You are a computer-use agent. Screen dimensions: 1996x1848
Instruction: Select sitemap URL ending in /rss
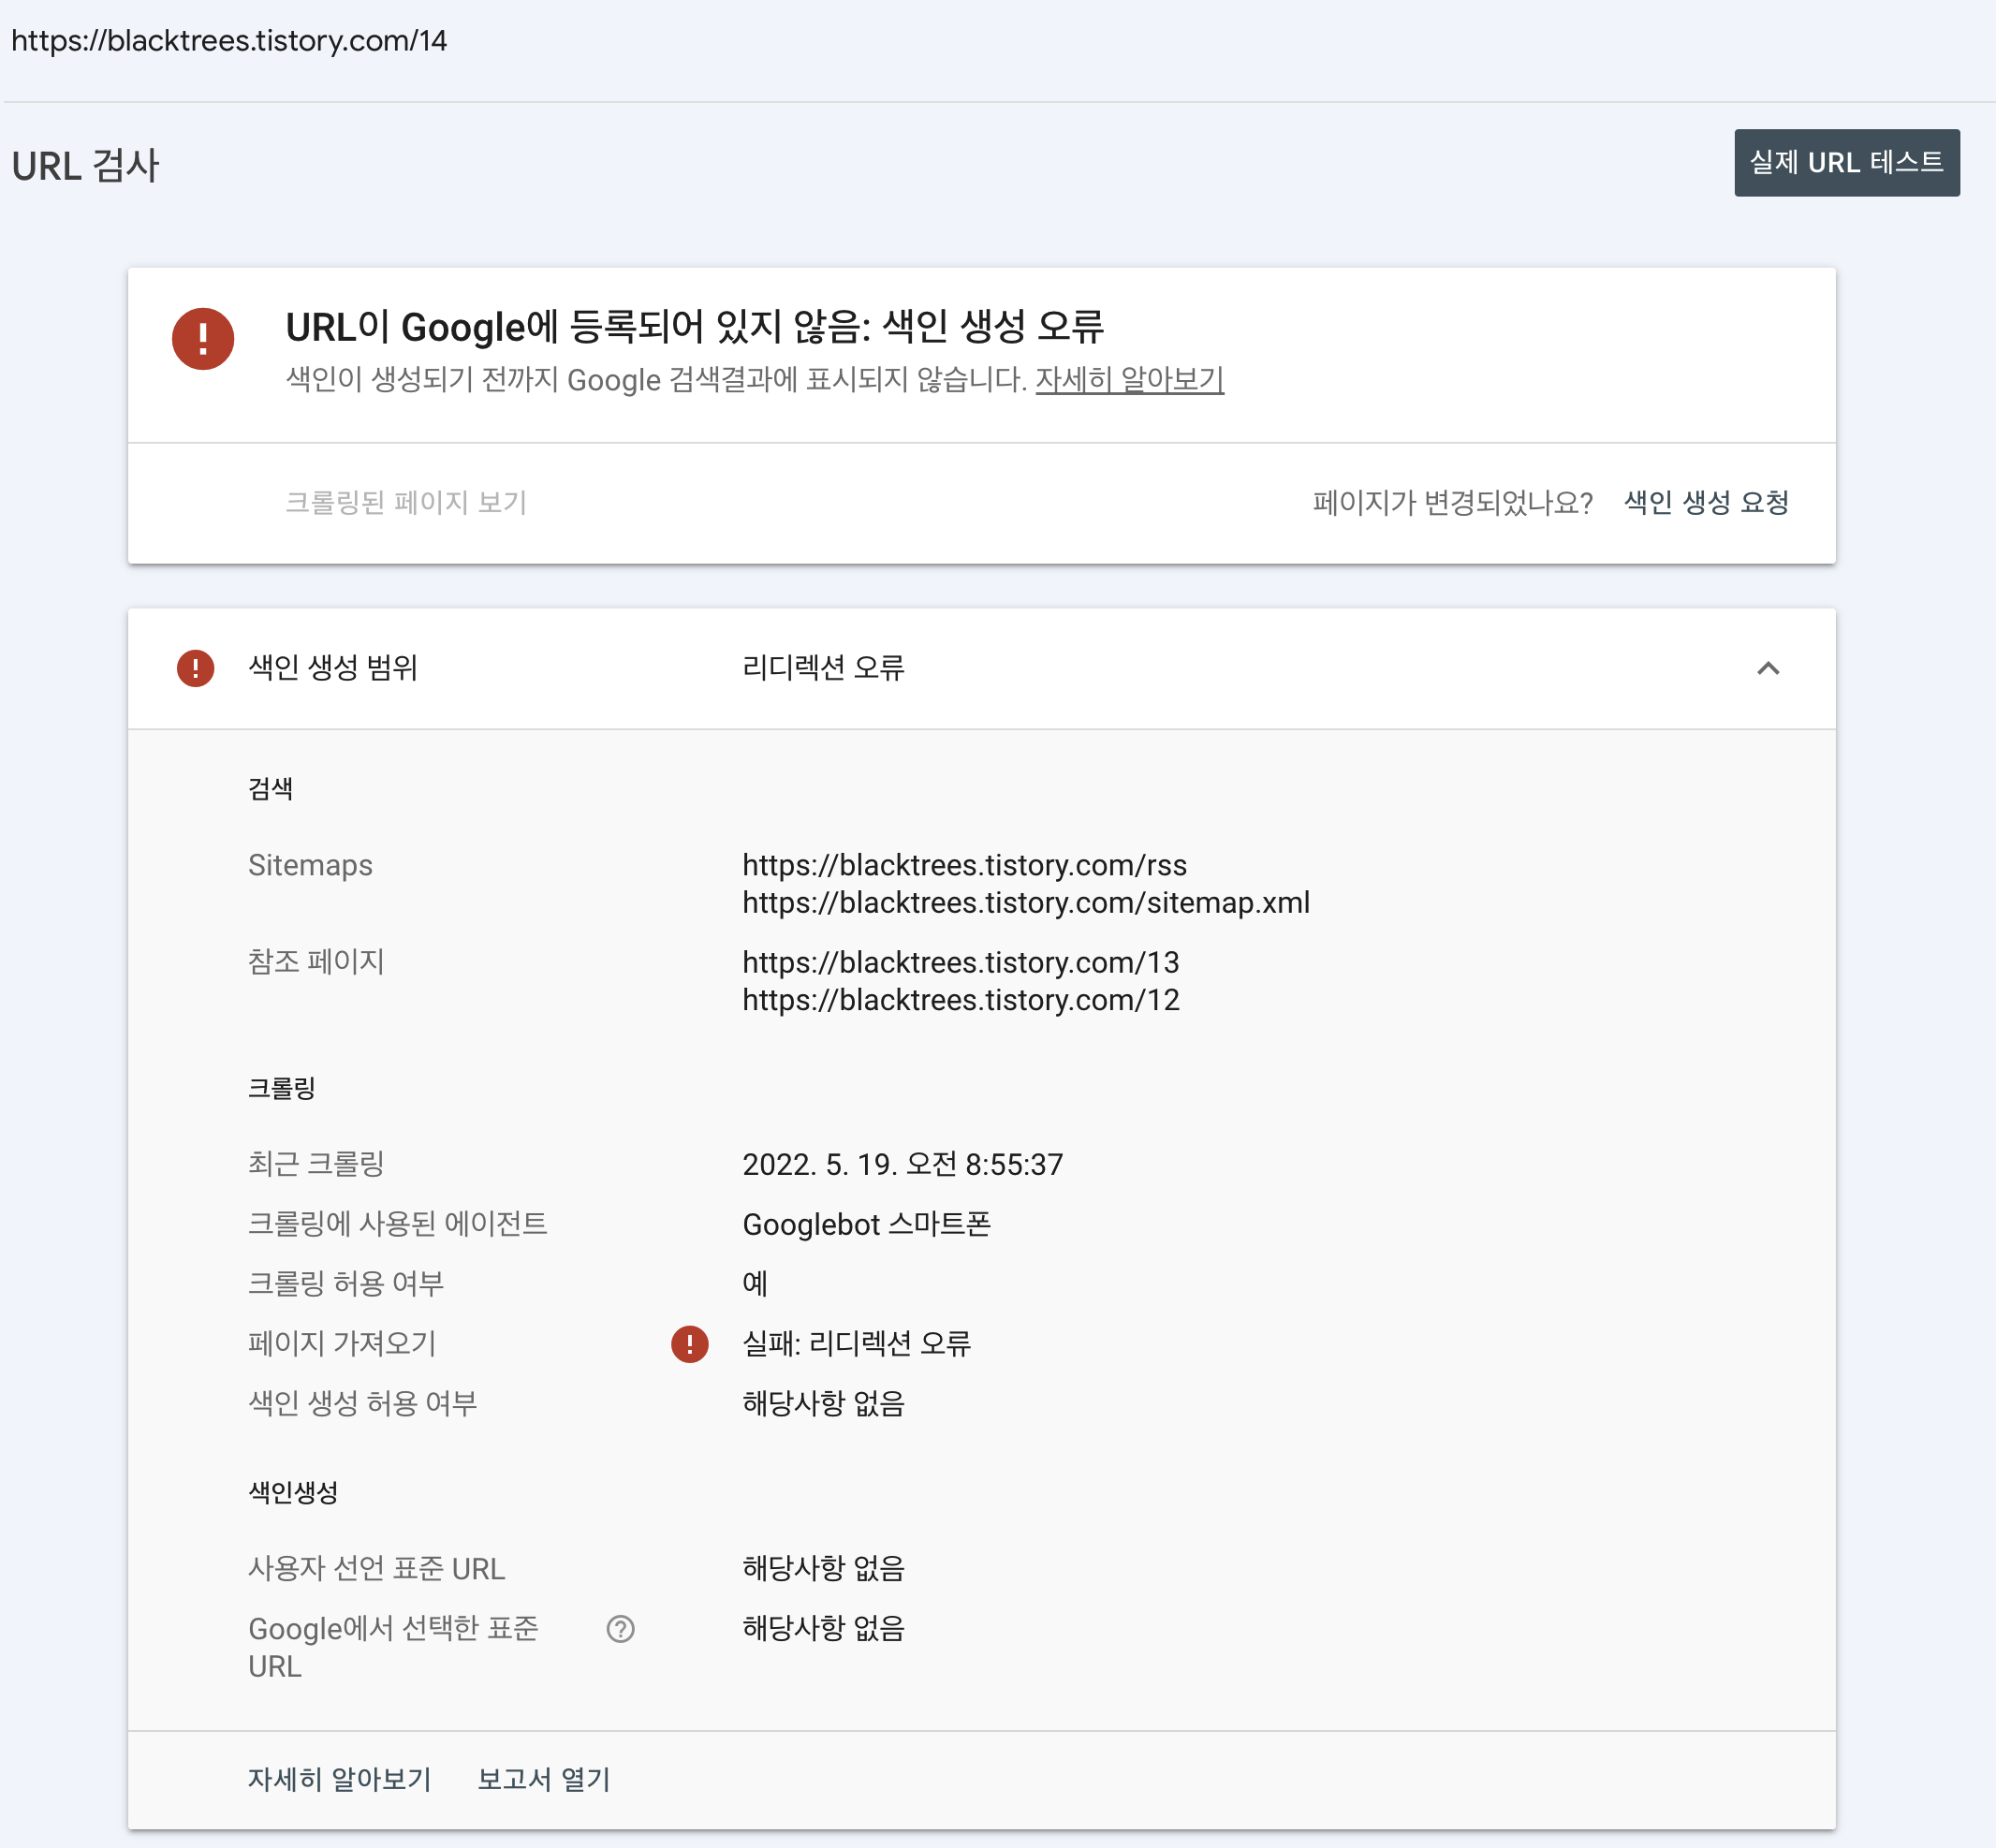tap(964, 865)
